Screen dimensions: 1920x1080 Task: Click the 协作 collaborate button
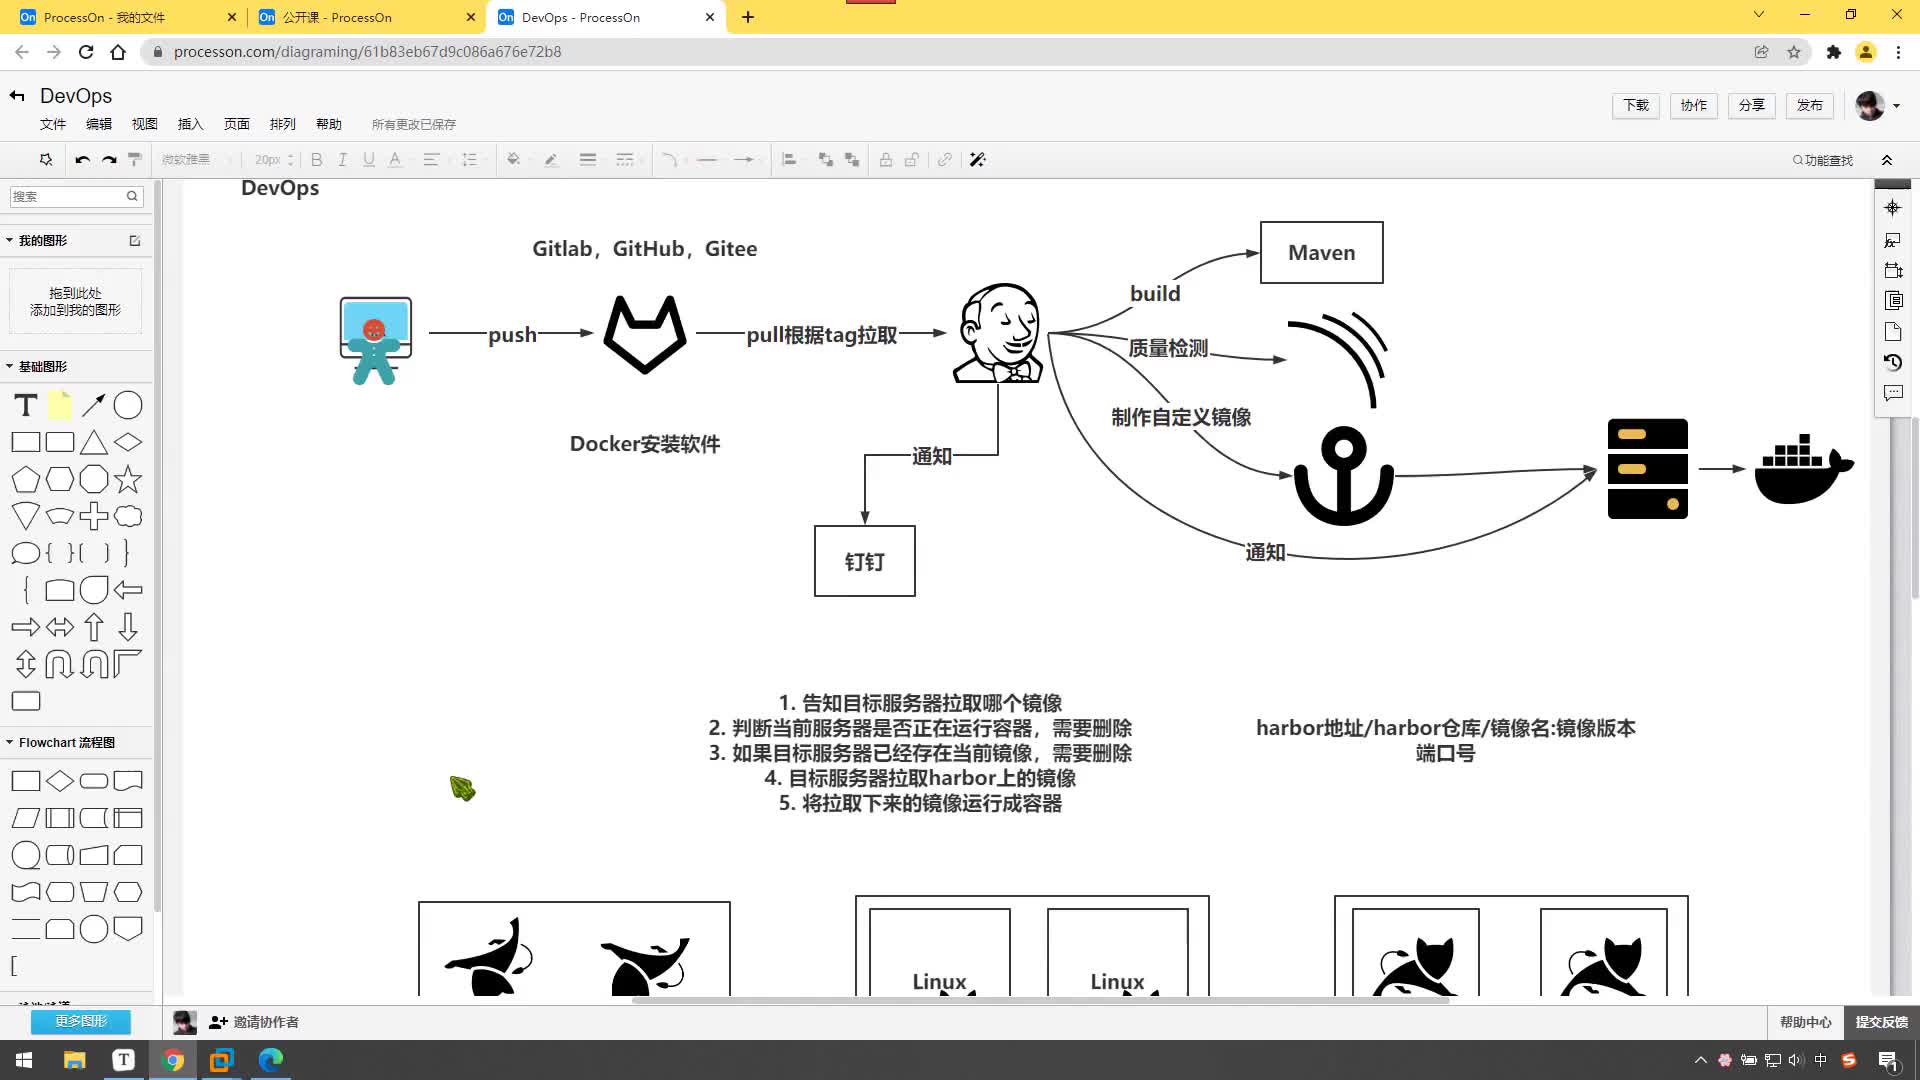tap(1694, 105)
